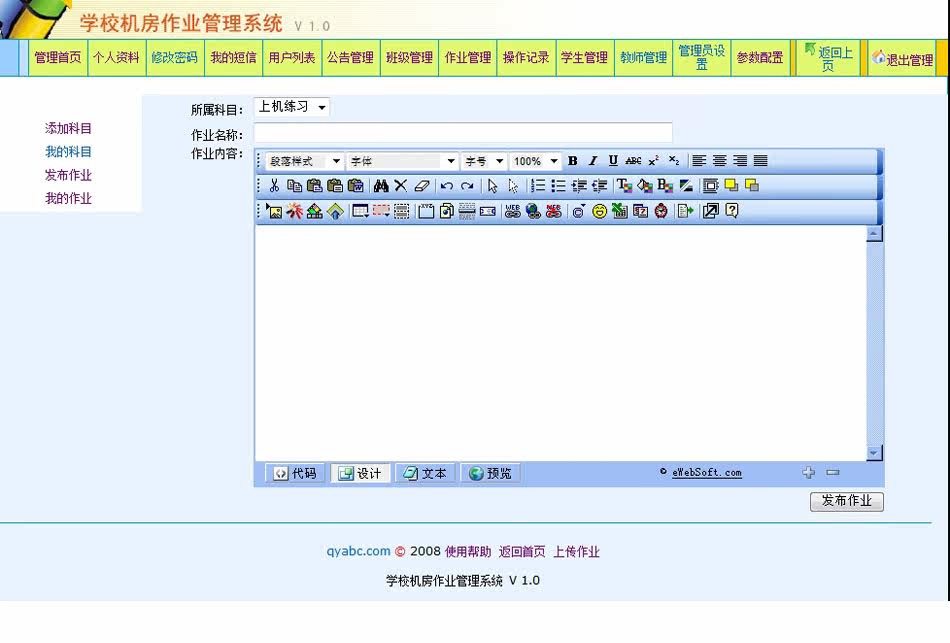The width and height of the screenshot is (950, 643).
Task: Open 我的短信 in the navigation bar
Action: [233, 58]
